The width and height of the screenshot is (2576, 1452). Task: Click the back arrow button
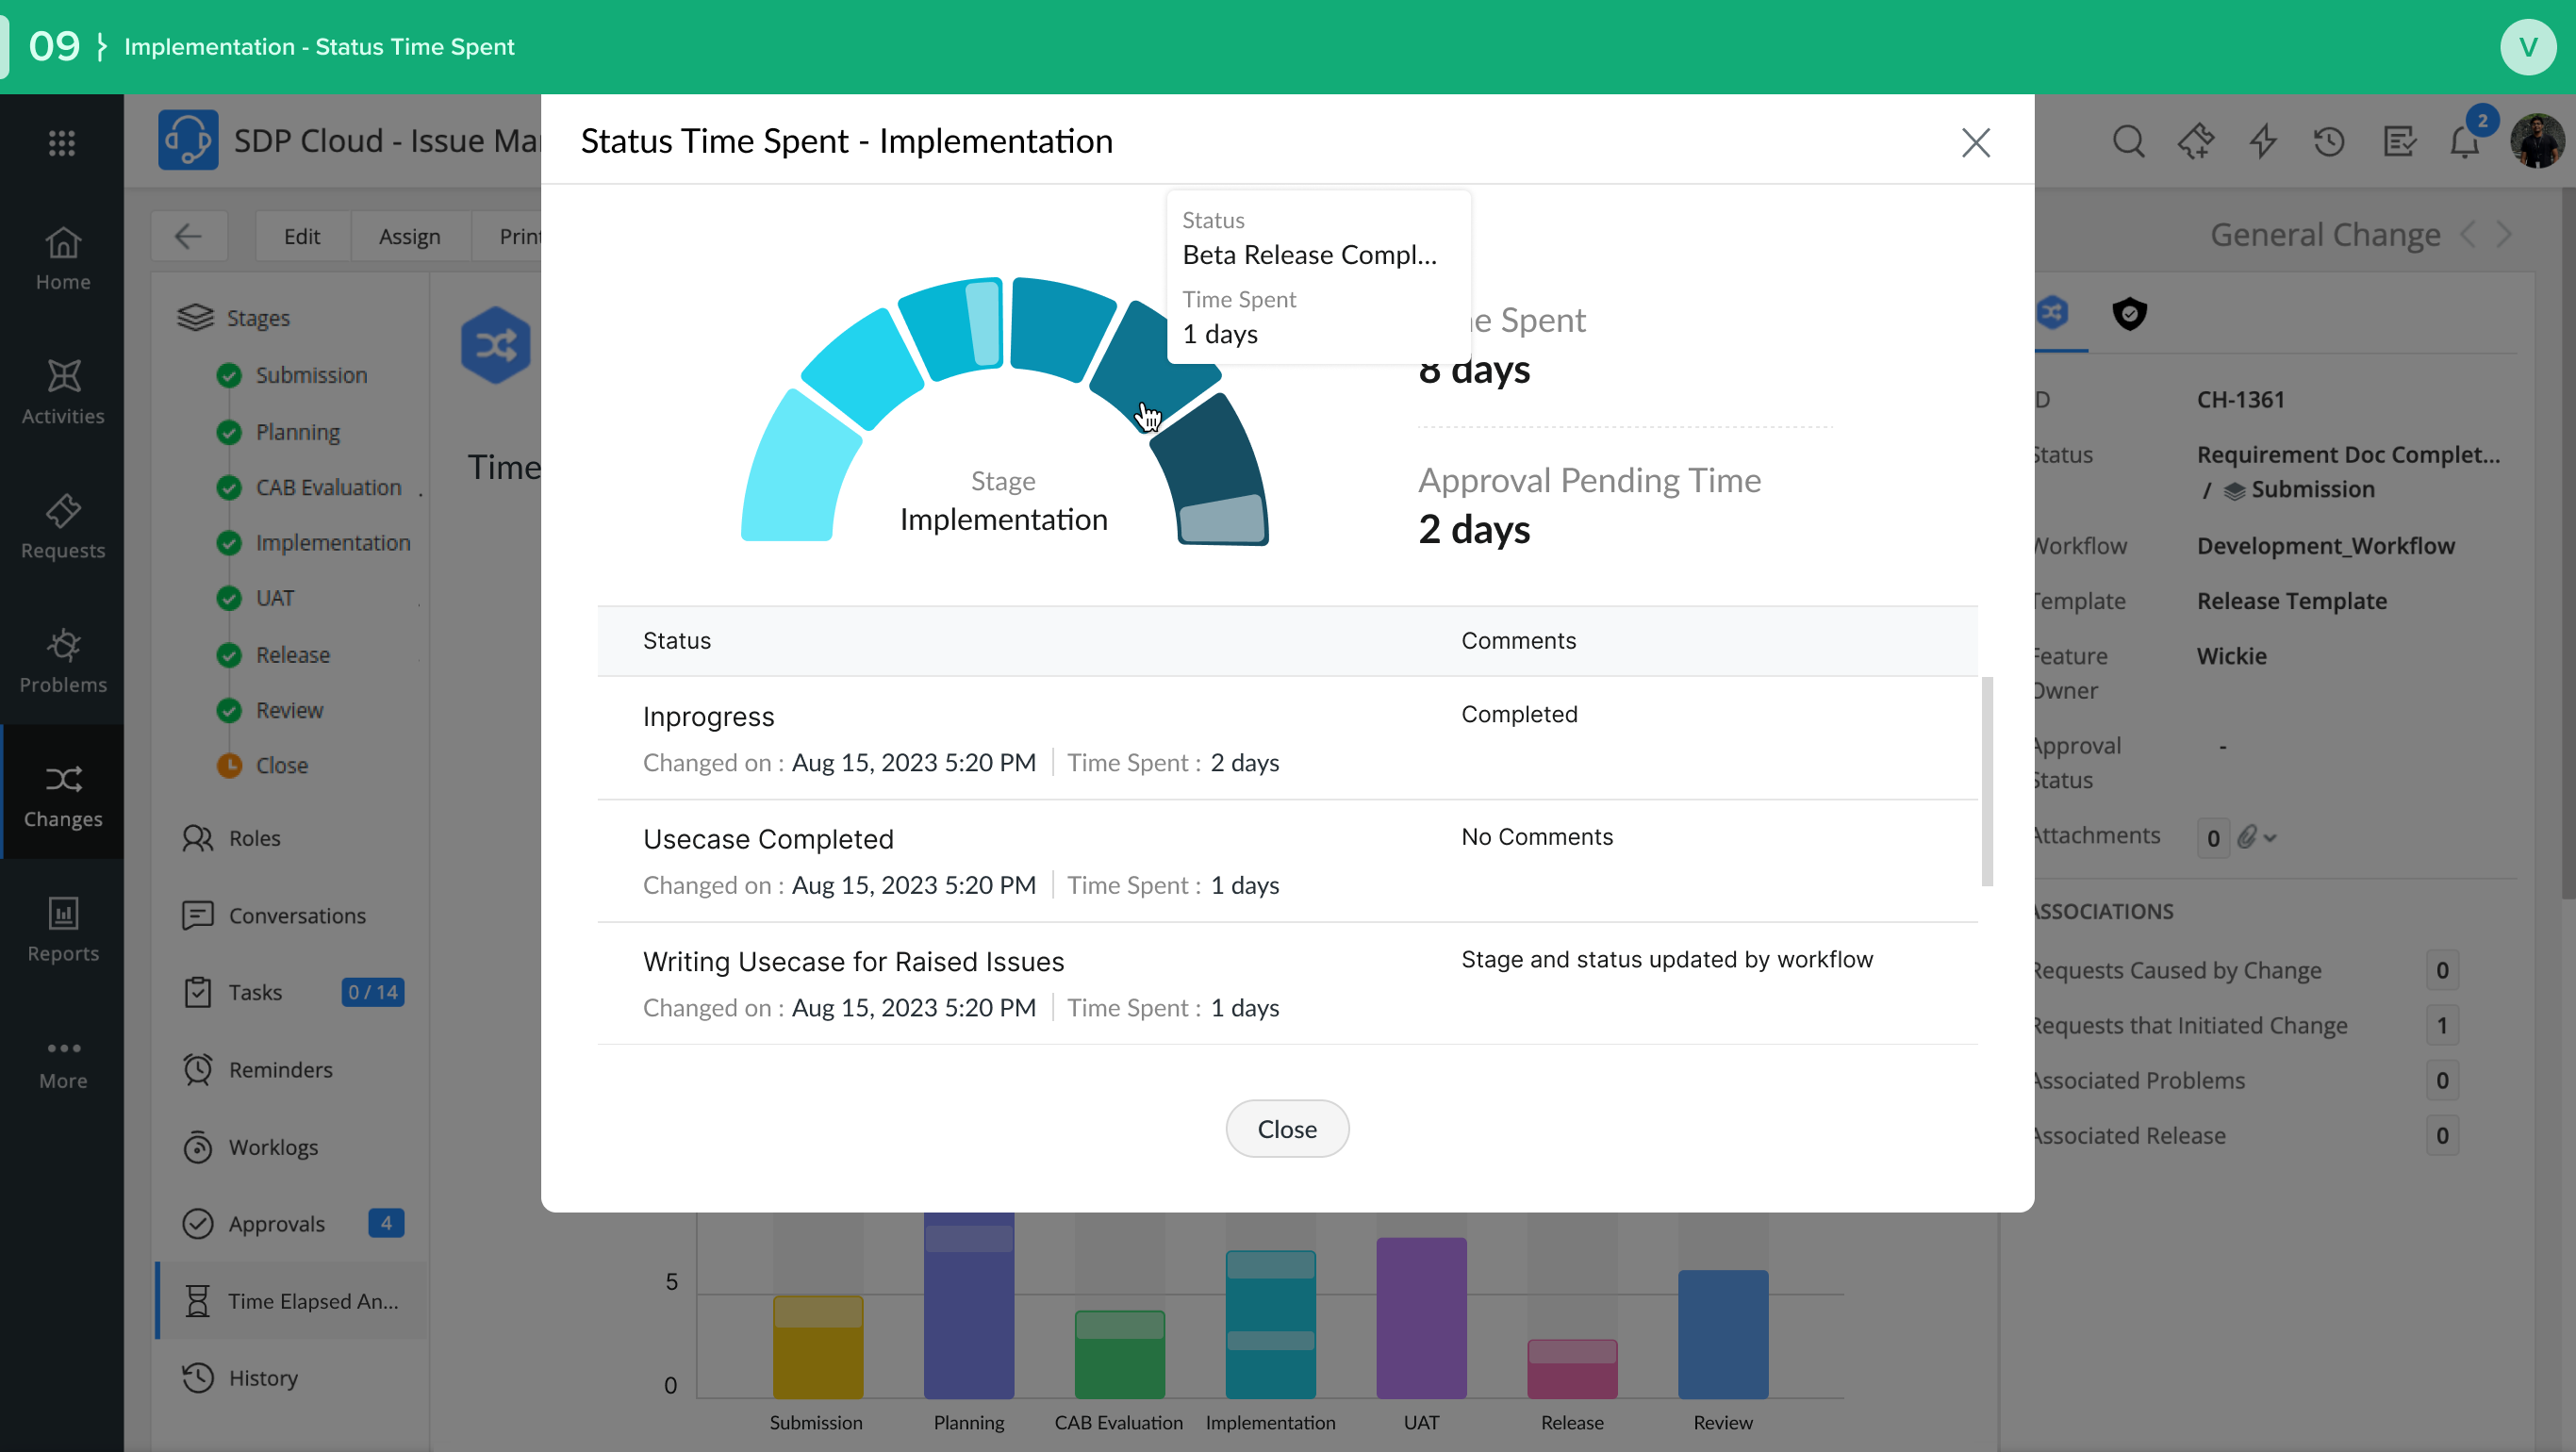pyautogui.click(x=188, y=236)
